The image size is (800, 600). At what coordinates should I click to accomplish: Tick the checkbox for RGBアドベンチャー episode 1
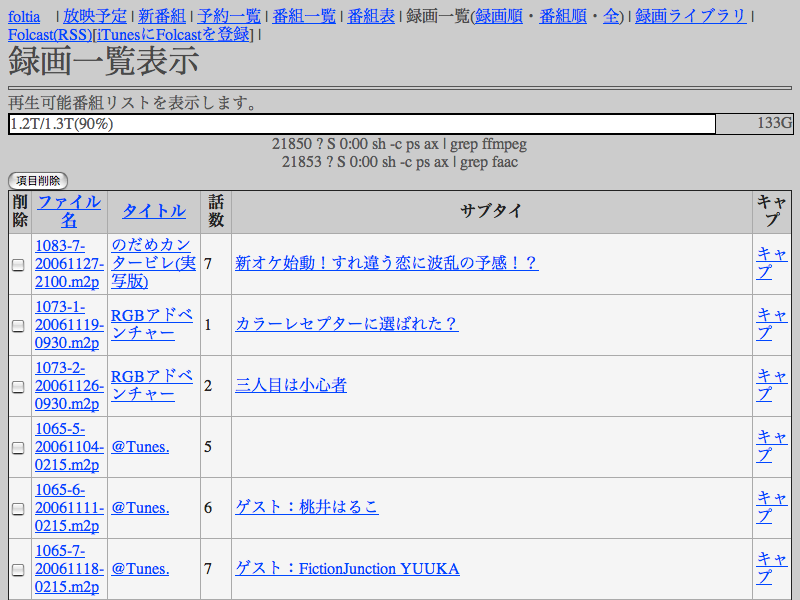(x=18, y=326)
